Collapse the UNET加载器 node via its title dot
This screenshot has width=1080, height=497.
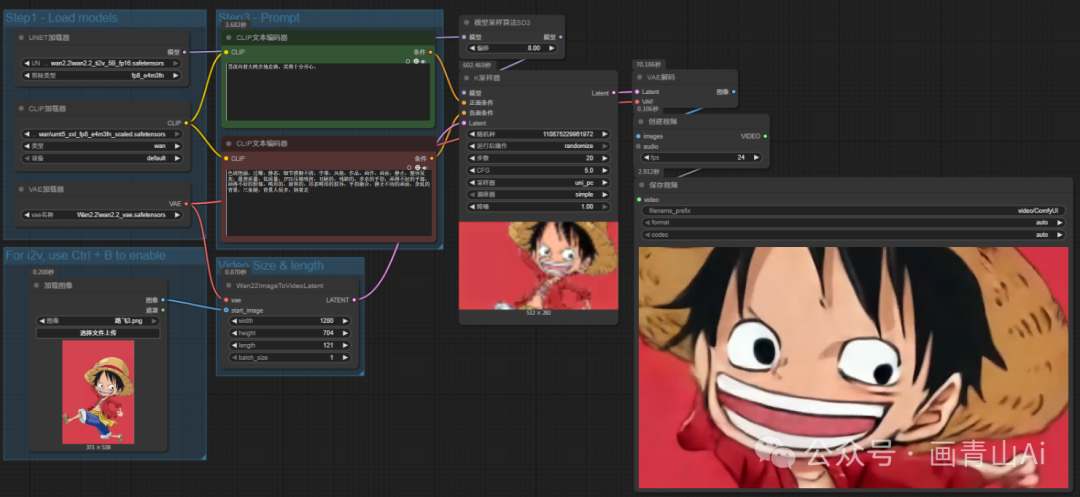click(x=21, y=38)
